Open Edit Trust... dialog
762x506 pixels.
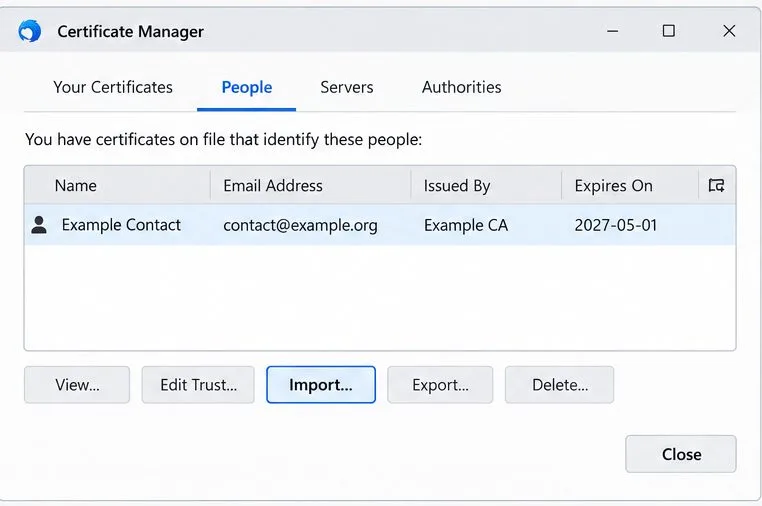198,384
